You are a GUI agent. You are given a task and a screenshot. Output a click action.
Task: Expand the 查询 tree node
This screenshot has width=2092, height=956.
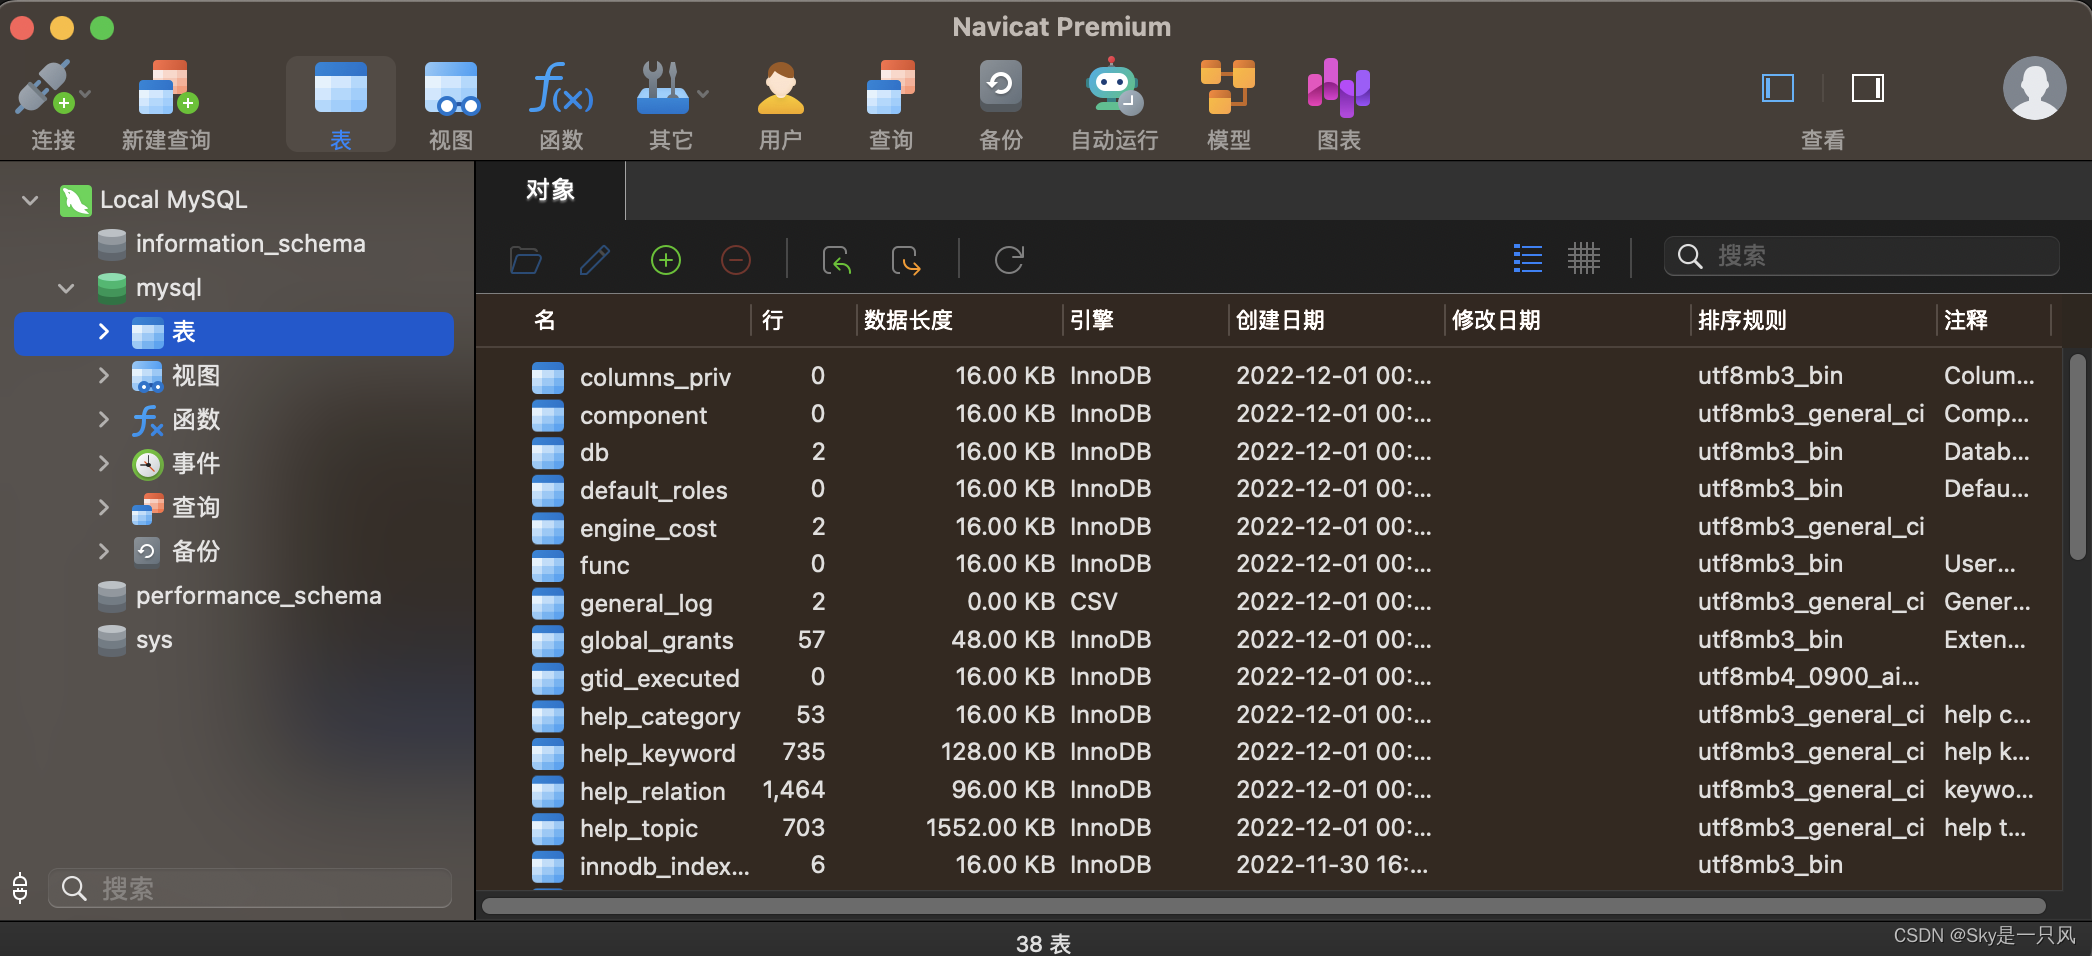tap(103, 508)
